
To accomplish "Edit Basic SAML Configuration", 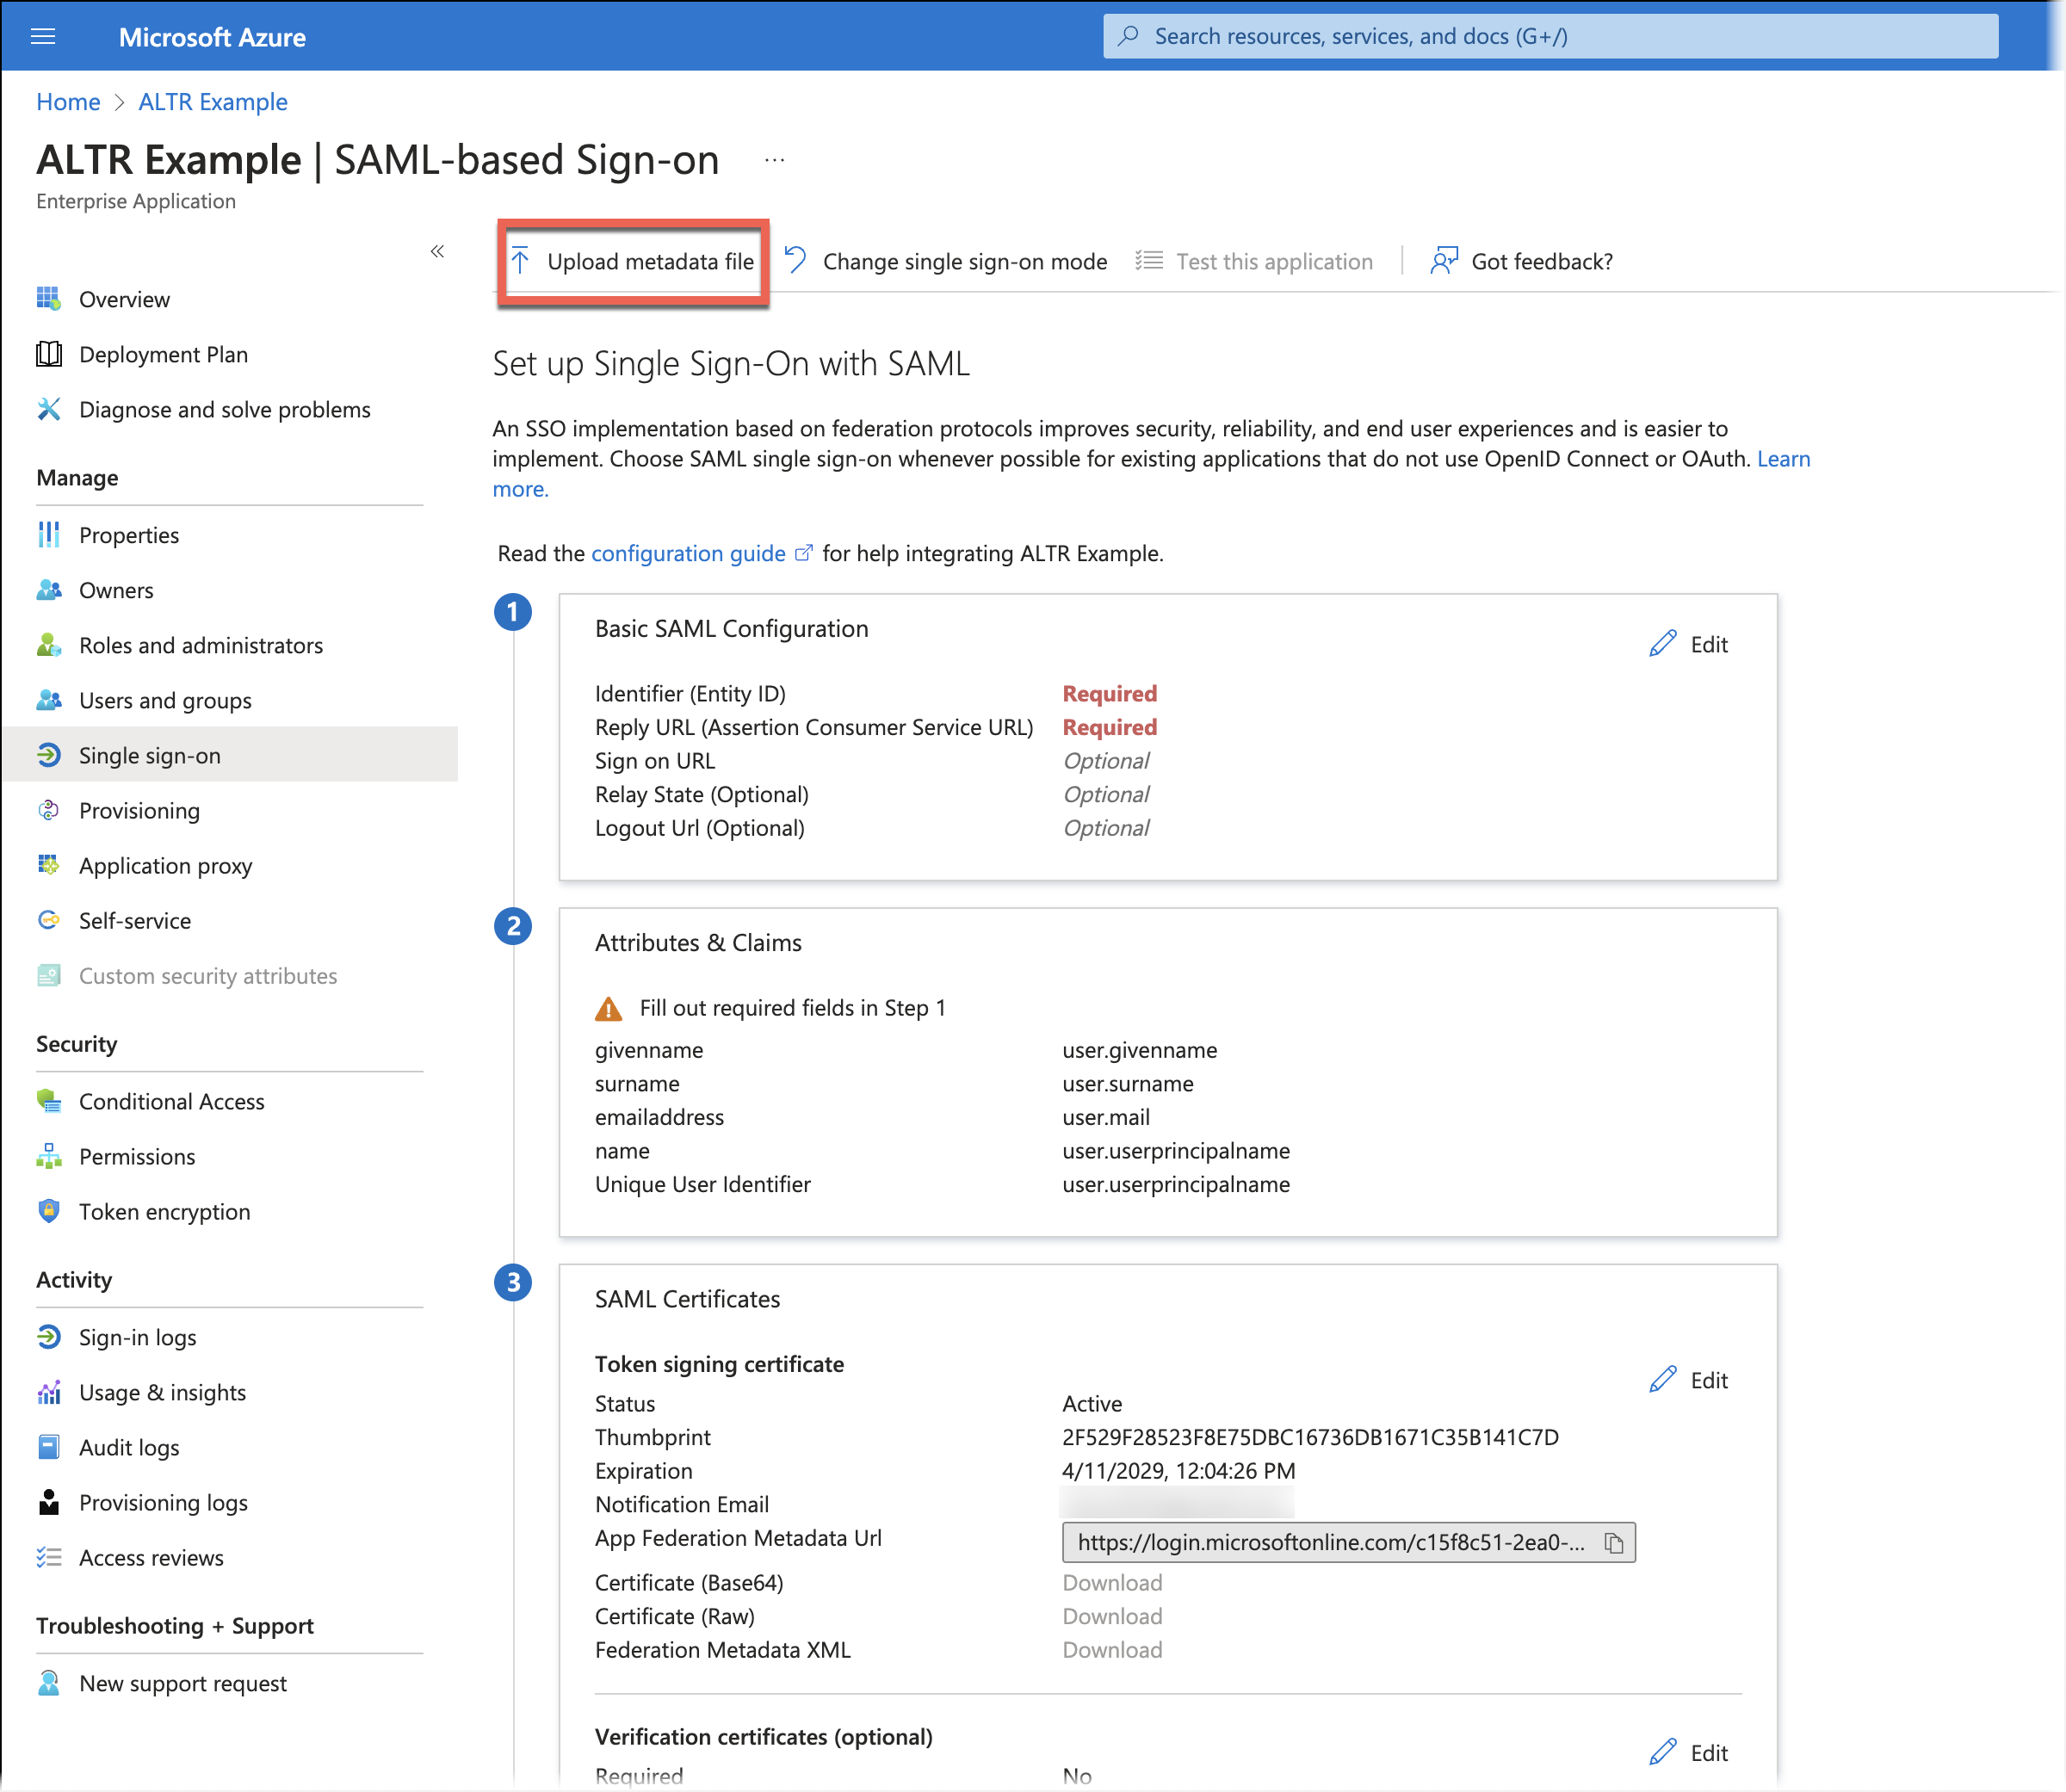I will 1688,644.
